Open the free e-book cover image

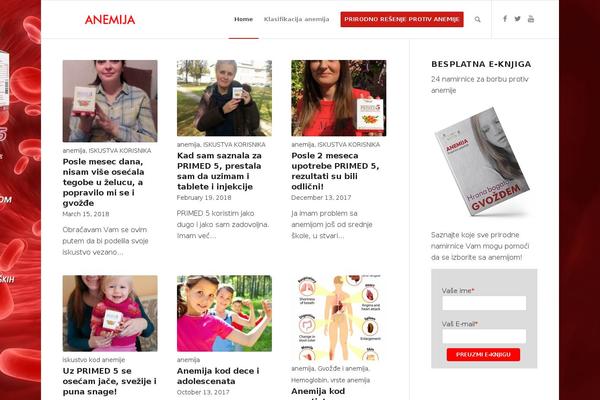tap(482, 162)
